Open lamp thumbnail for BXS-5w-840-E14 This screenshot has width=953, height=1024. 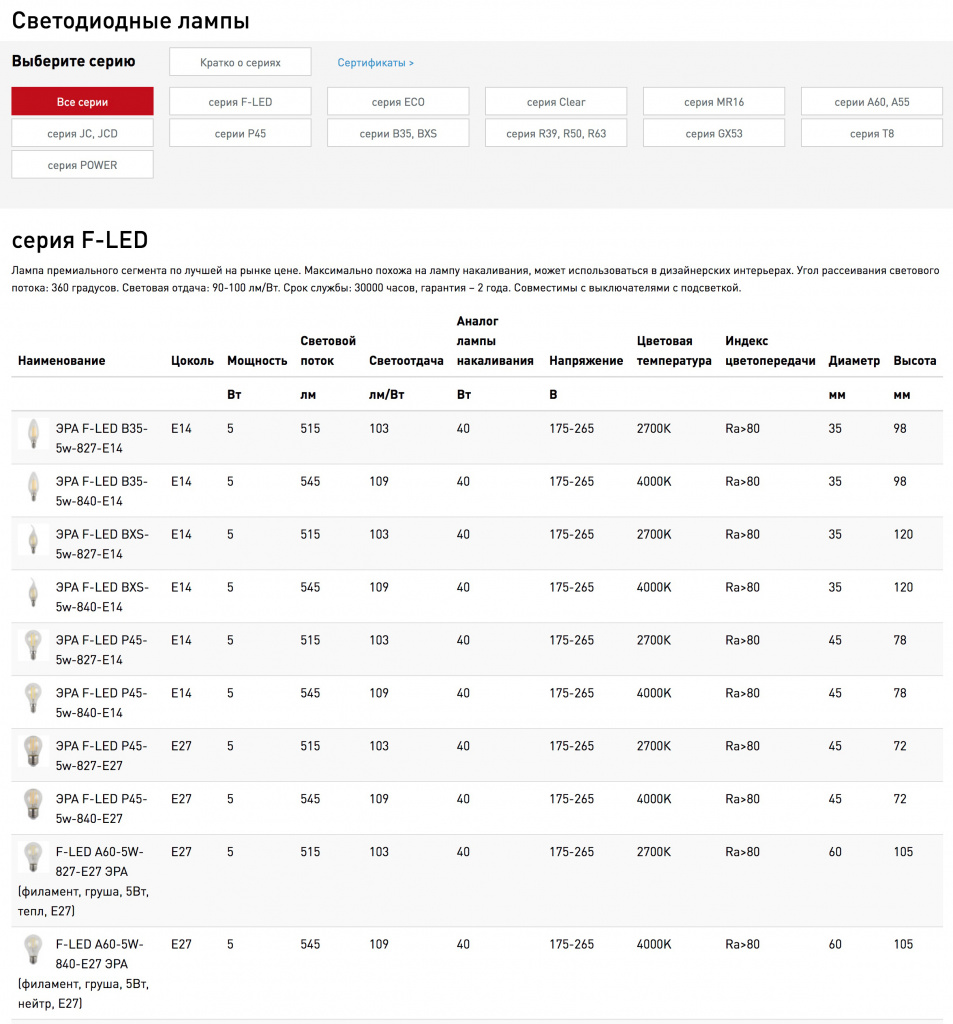33,592
